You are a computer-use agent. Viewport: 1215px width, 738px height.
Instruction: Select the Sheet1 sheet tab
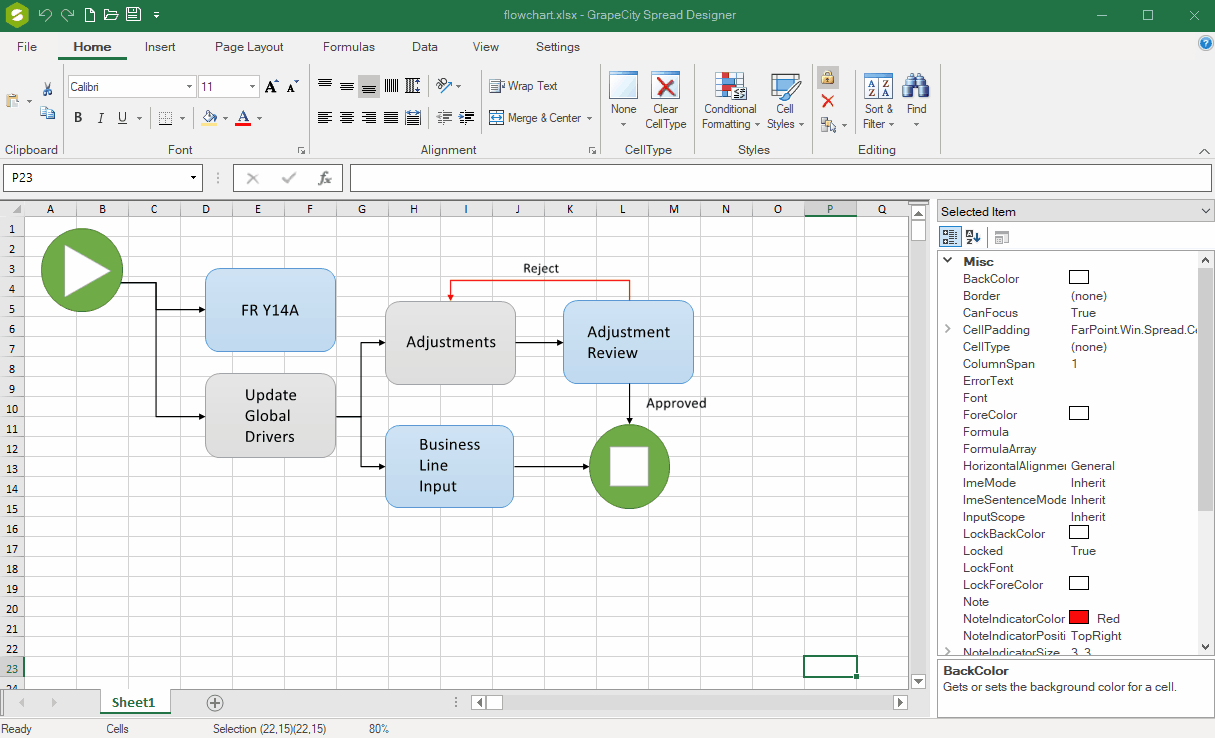tap(134, 703)
